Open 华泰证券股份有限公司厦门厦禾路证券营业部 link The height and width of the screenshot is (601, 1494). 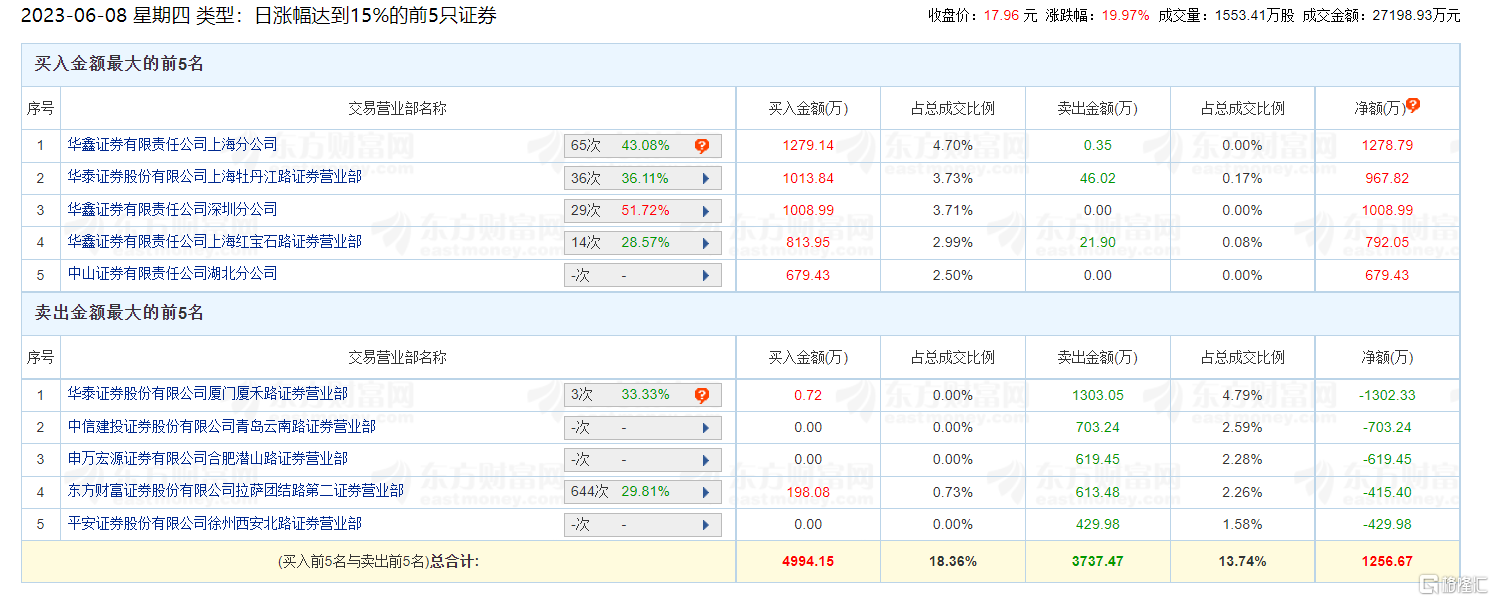[x=207, y=393]
